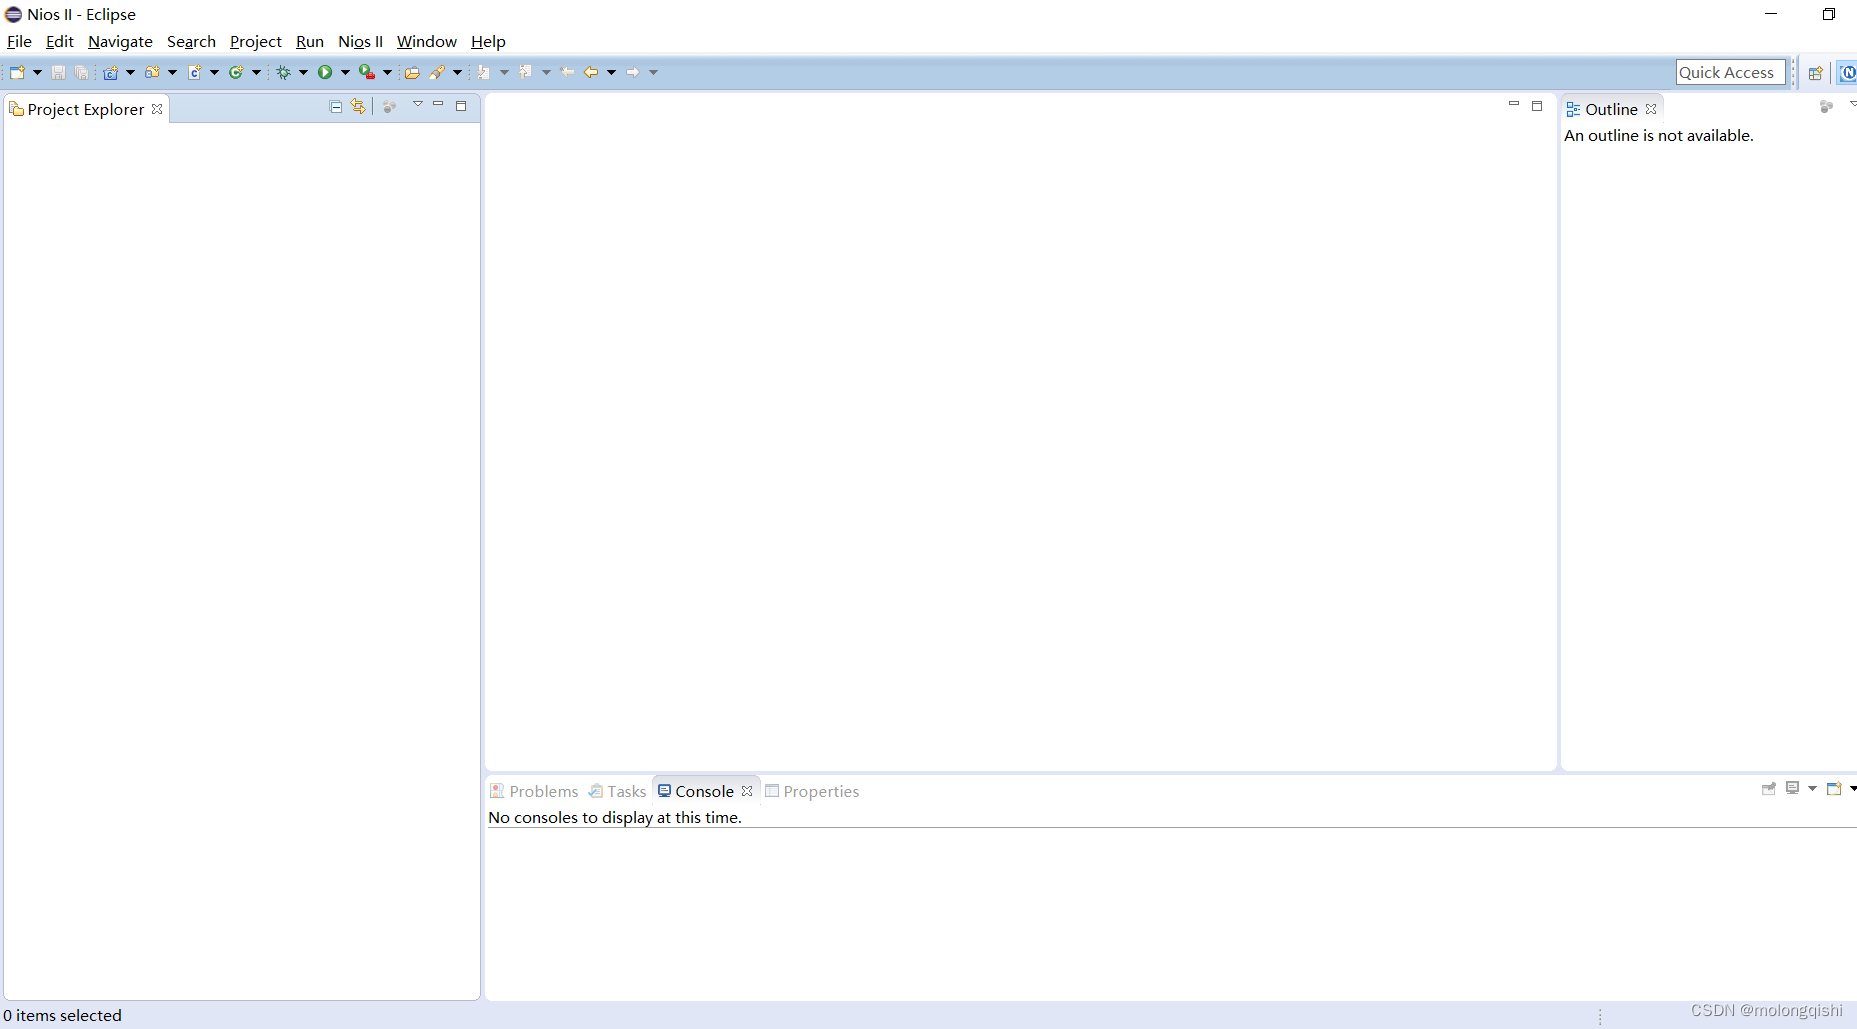
Task: Open the Debug configurations dropdown arrow
Action: coord(303,72)
